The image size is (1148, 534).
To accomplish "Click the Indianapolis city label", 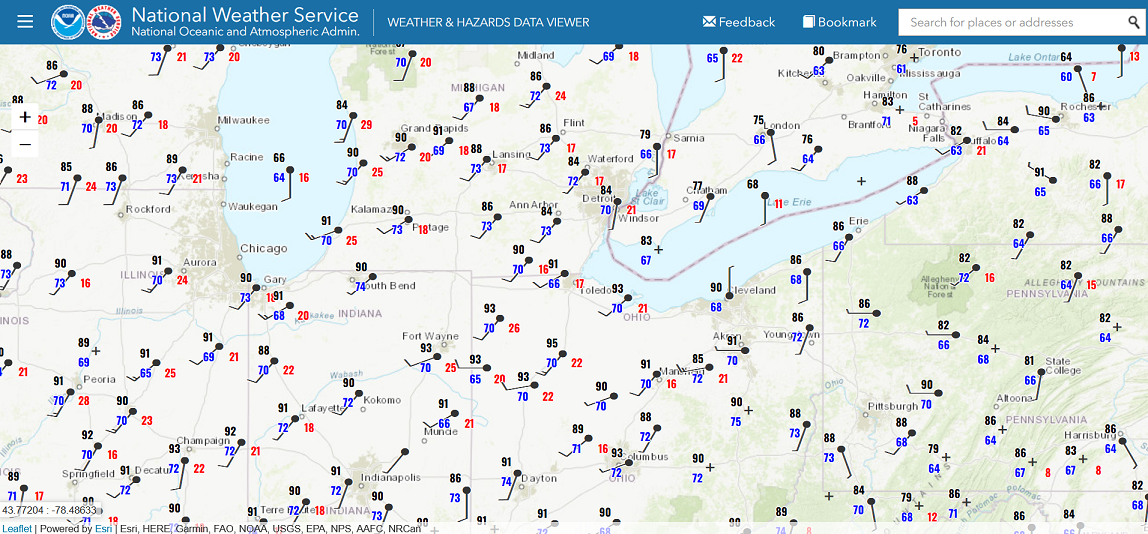I will coord(389,478).
